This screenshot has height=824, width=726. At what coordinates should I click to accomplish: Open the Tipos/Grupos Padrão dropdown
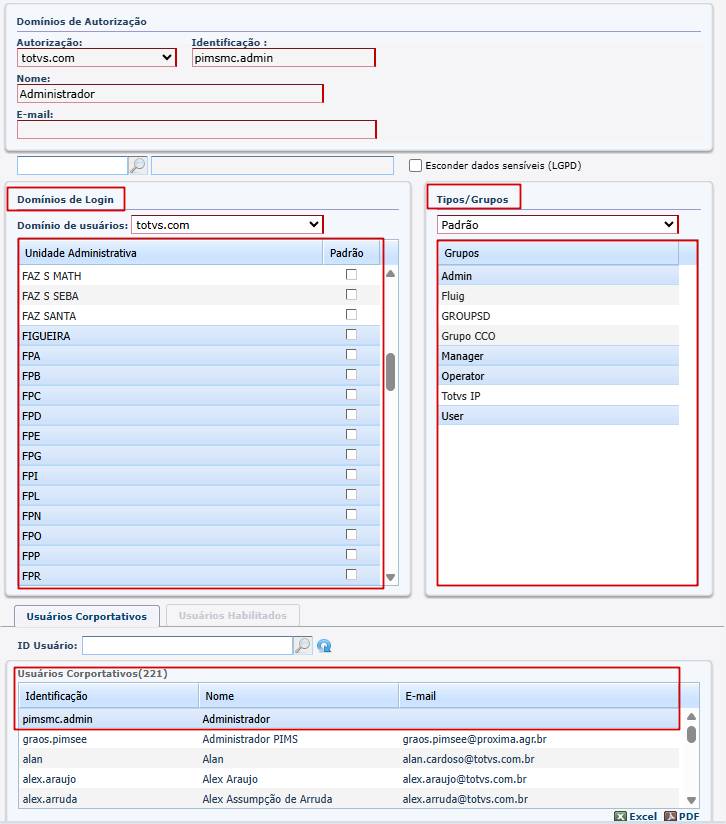point(557,225)
